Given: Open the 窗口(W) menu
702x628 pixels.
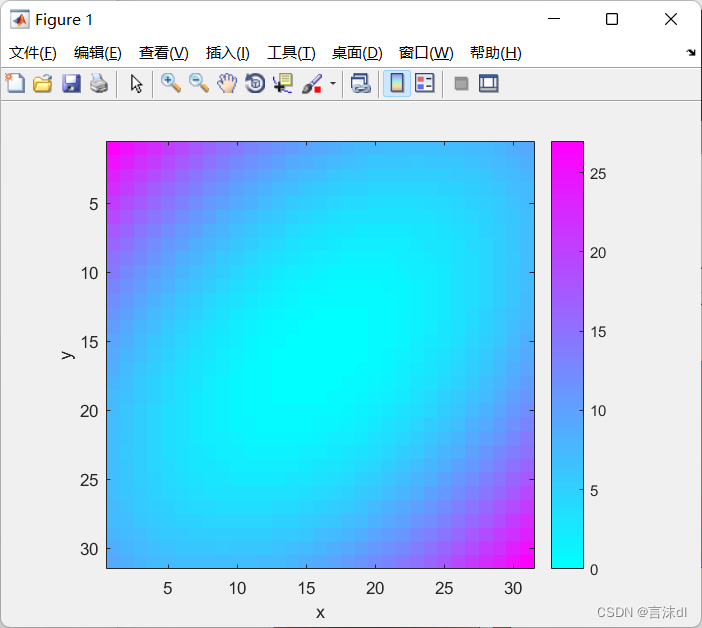Looking at the screenshot, I should pos(426,53).
